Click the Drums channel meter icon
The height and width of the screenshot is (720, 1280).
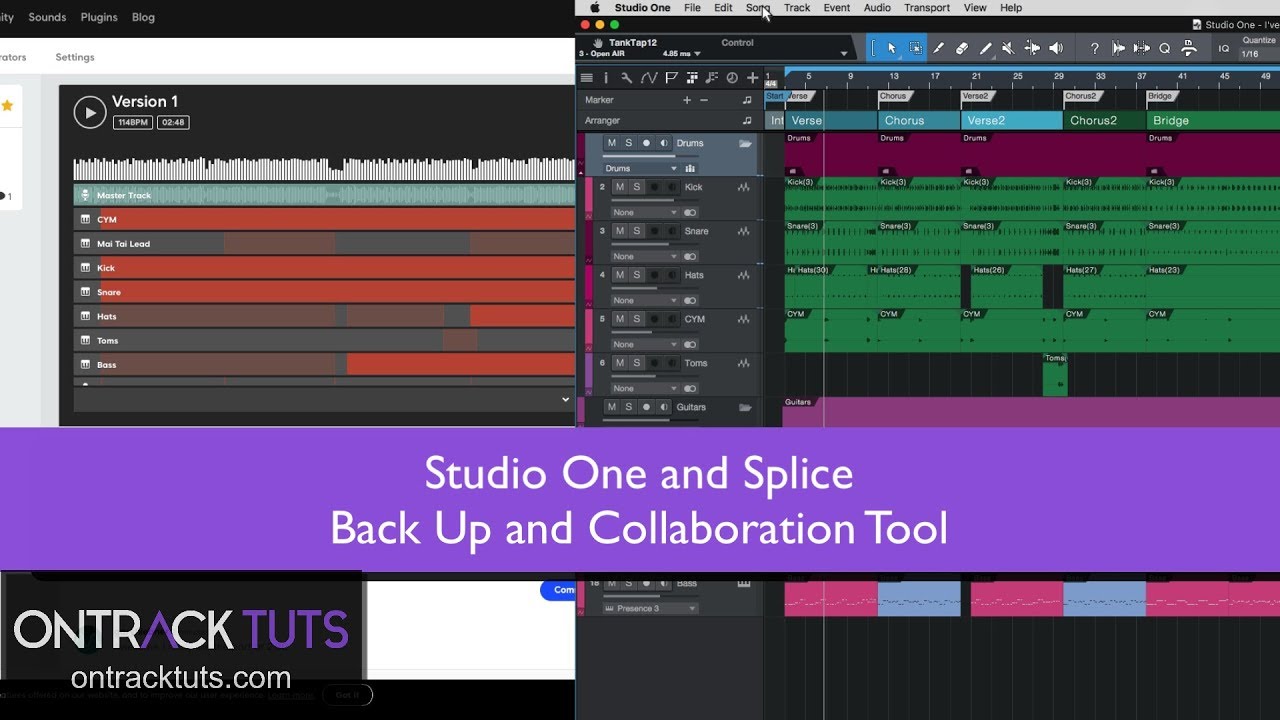(x=690, y=168)
